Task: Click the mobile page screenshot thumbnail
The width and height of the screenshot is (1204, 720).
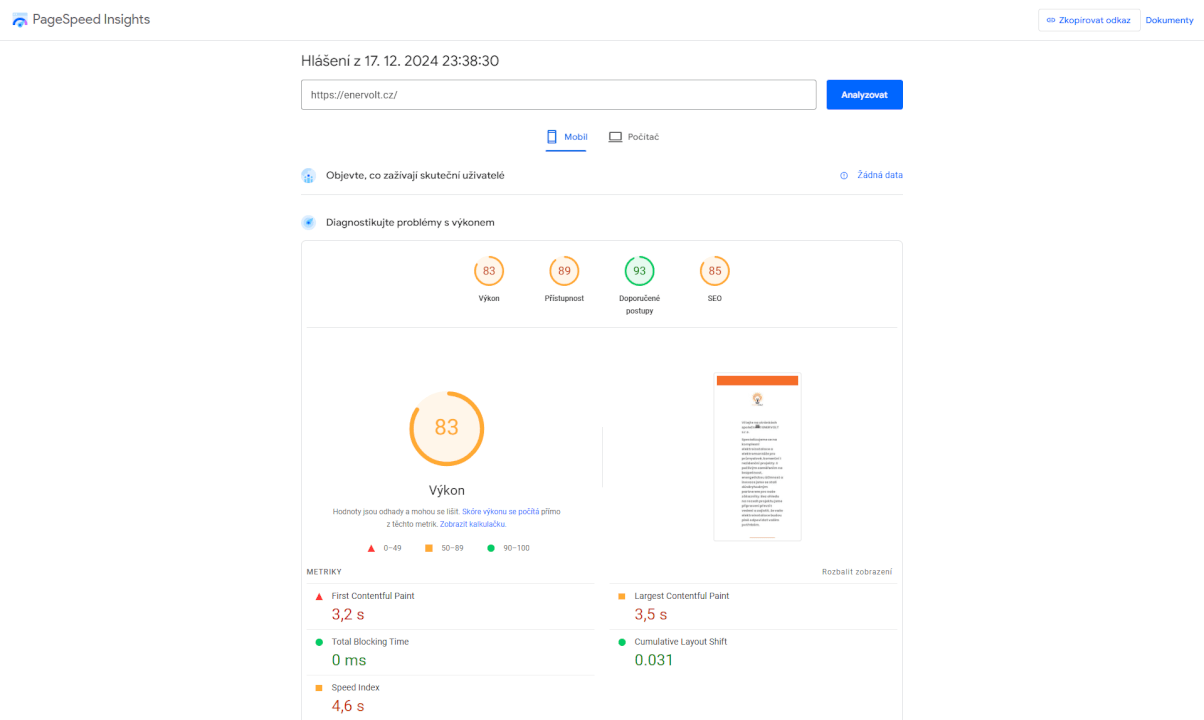Action: tap(757, 457)
